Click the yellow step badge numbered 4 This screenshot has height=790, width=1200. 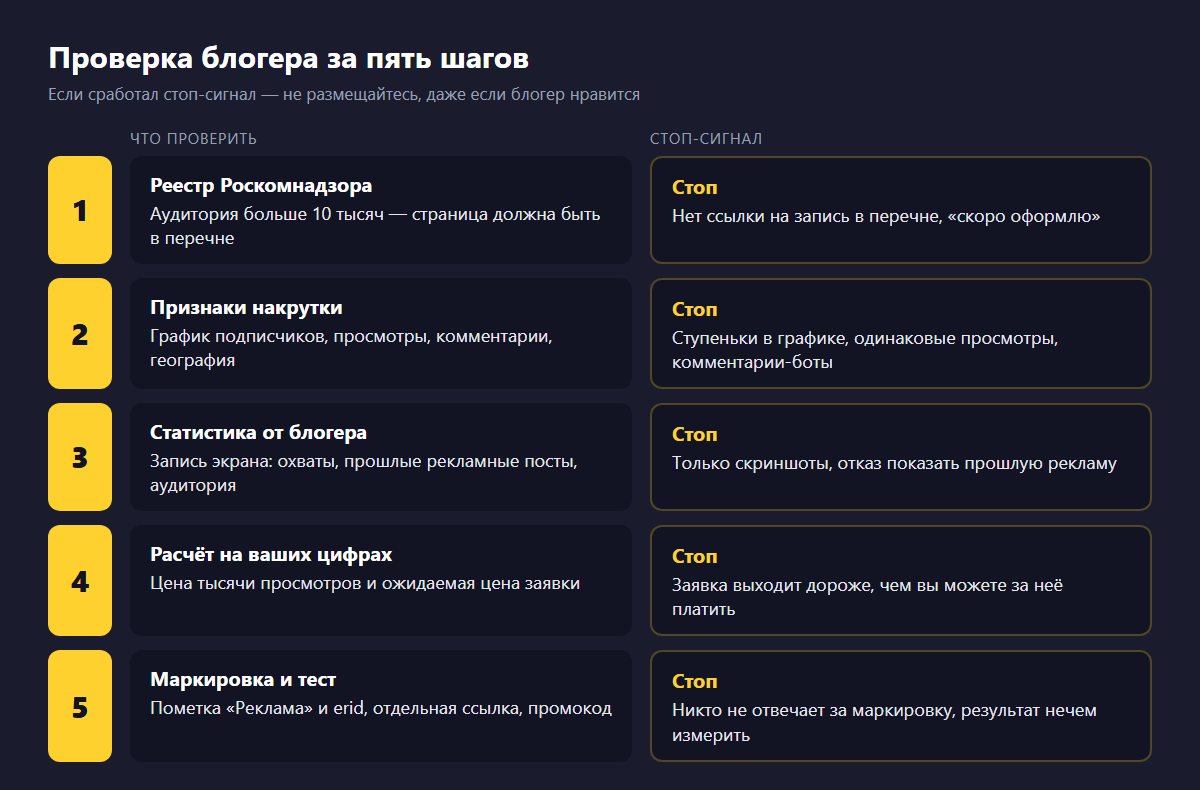[x=80, y=581]
